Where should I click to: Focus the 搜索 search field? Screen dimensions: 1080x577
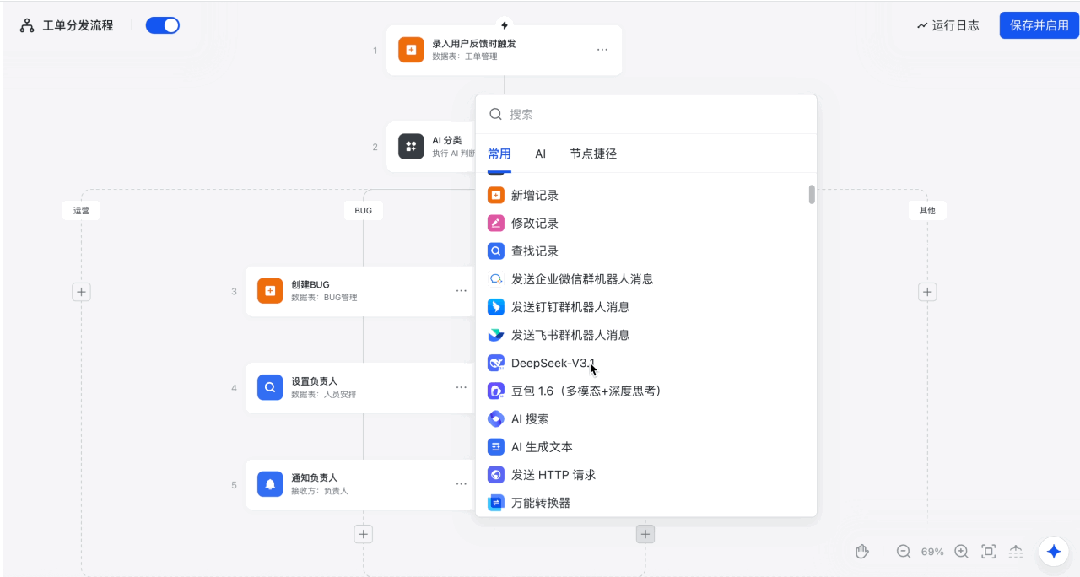646,114
